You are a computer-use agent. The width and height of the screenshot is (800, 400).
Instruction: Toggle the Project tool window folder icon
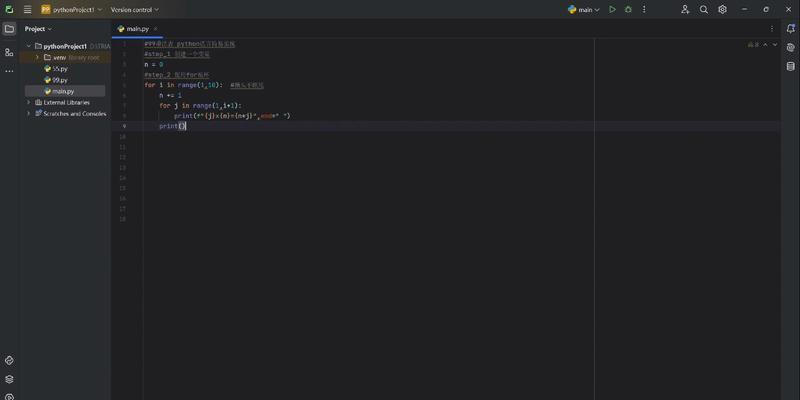tap(9, 29)
